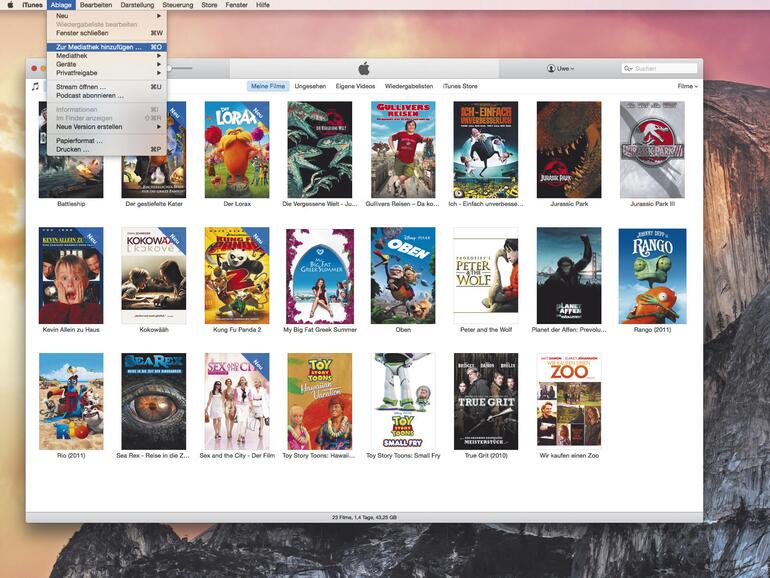Image resolution: width=770 pixels, height=578 pixels.
Task: Choose Papierformat menu entry
Action: [x=107, y=141]
